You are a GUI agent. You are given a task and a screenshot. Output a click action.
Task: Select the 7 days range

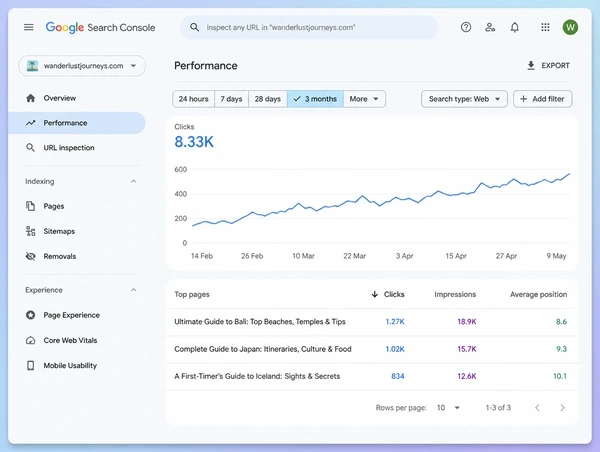232,99
